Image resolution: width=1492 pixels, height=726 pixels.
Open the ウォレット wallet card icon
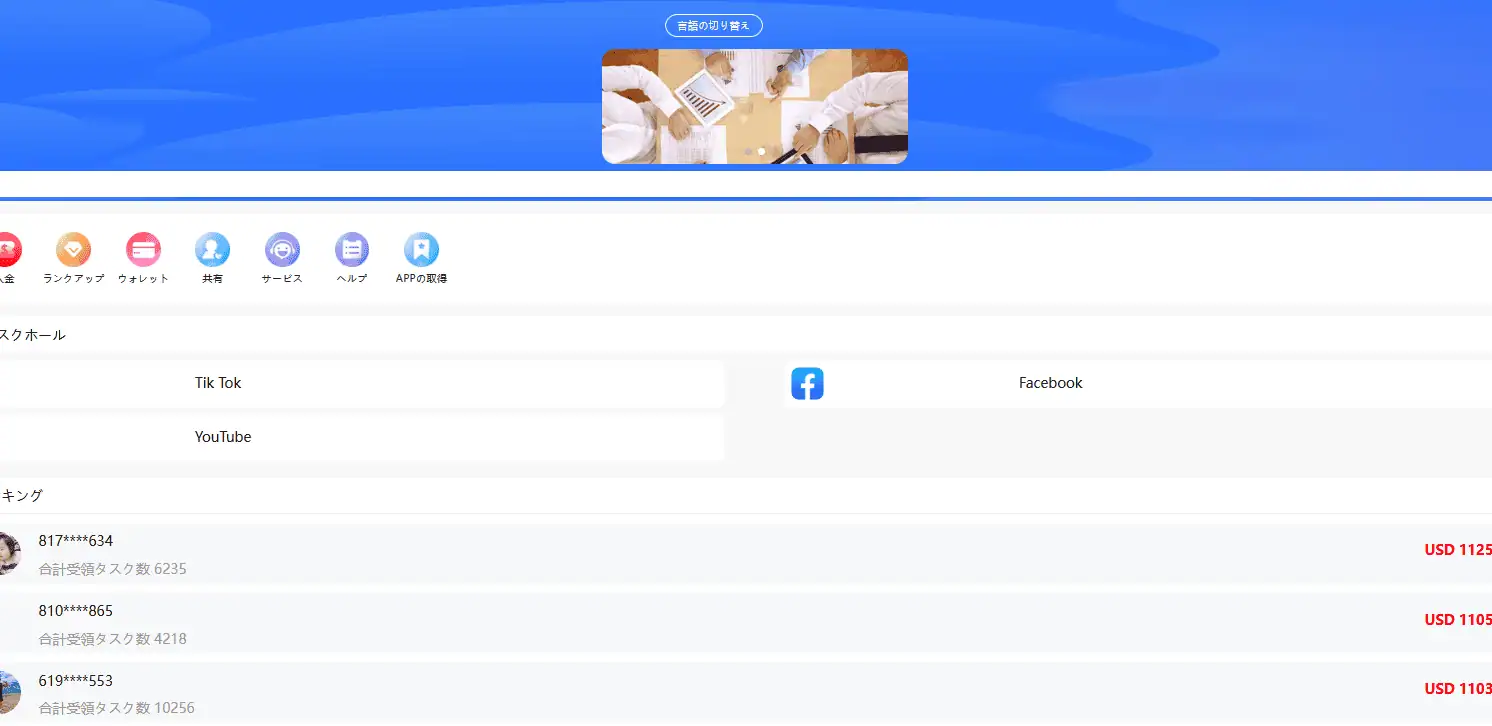click(143, 250)
